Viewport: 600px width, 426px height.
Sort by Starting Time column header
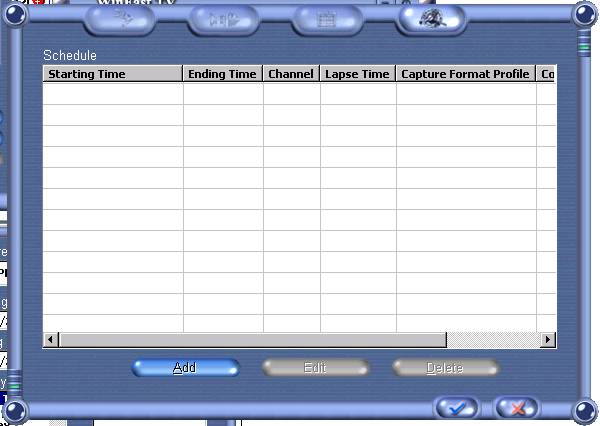tap(113, 74)
